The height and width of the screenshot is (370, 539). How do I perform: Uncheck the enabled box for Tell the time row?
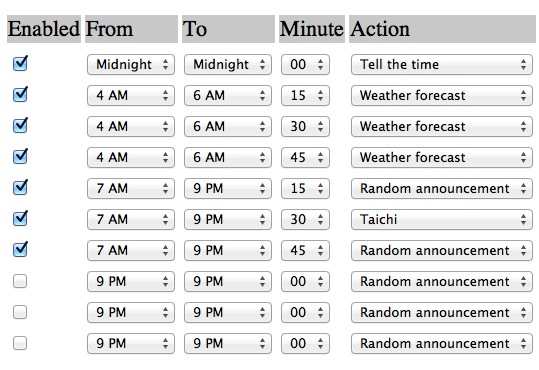(20, 64)
